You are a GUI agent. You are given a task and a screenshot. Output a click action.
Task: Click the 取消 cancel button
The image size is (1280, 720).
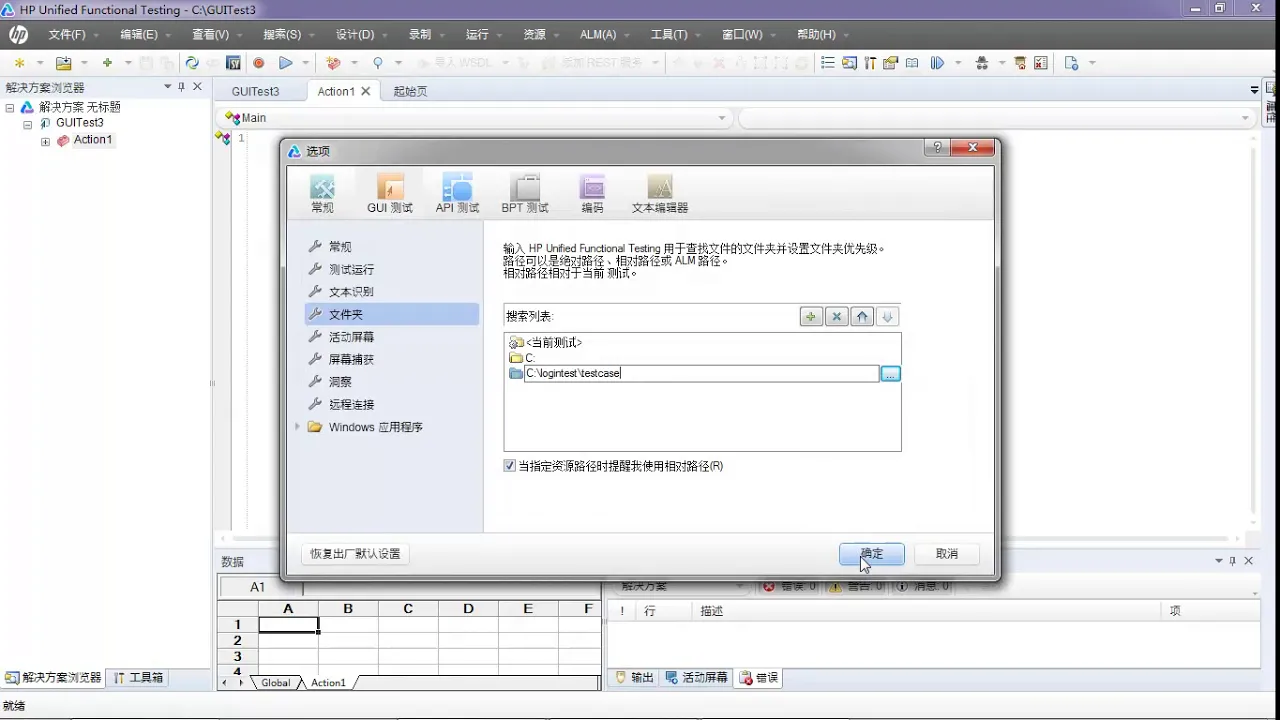click(947, 554)
